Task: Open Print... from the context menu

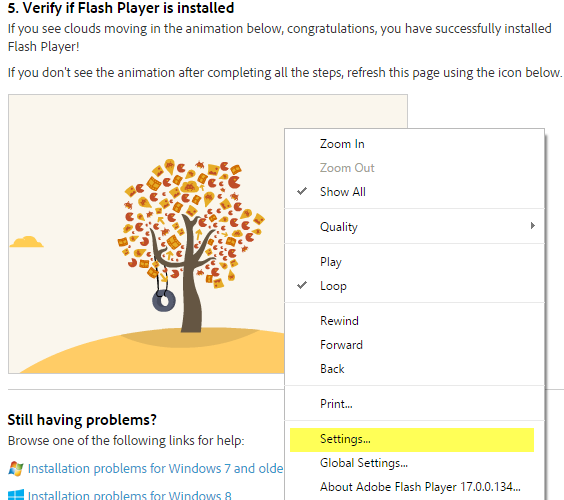Action: coord(414,404)
